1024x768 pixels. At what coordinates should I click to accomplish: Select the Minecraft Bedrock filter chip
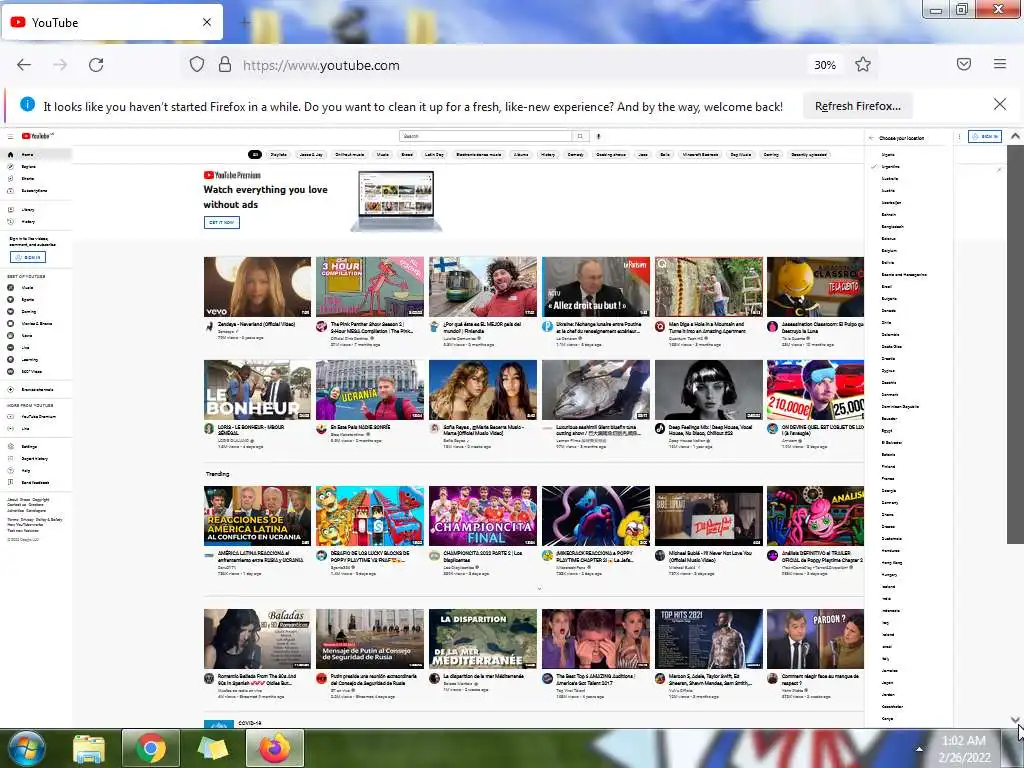point(701,155)
